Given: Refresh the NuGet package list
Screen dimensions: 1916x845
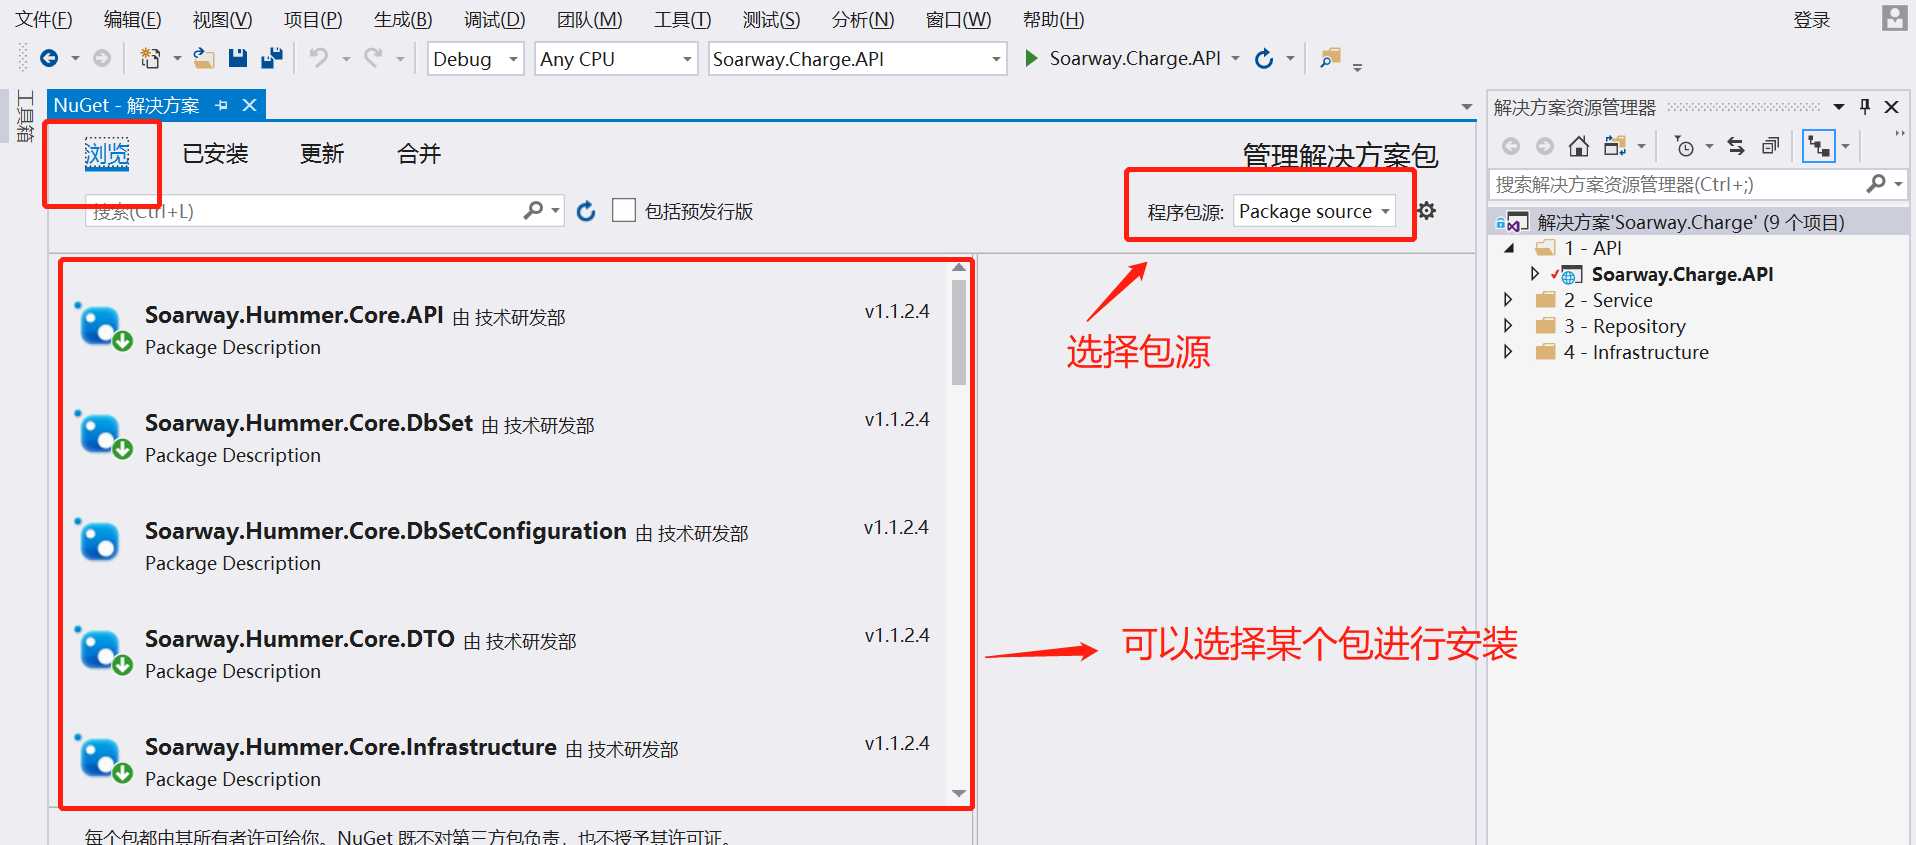Looking at the screenshot, I should (586, 211).
